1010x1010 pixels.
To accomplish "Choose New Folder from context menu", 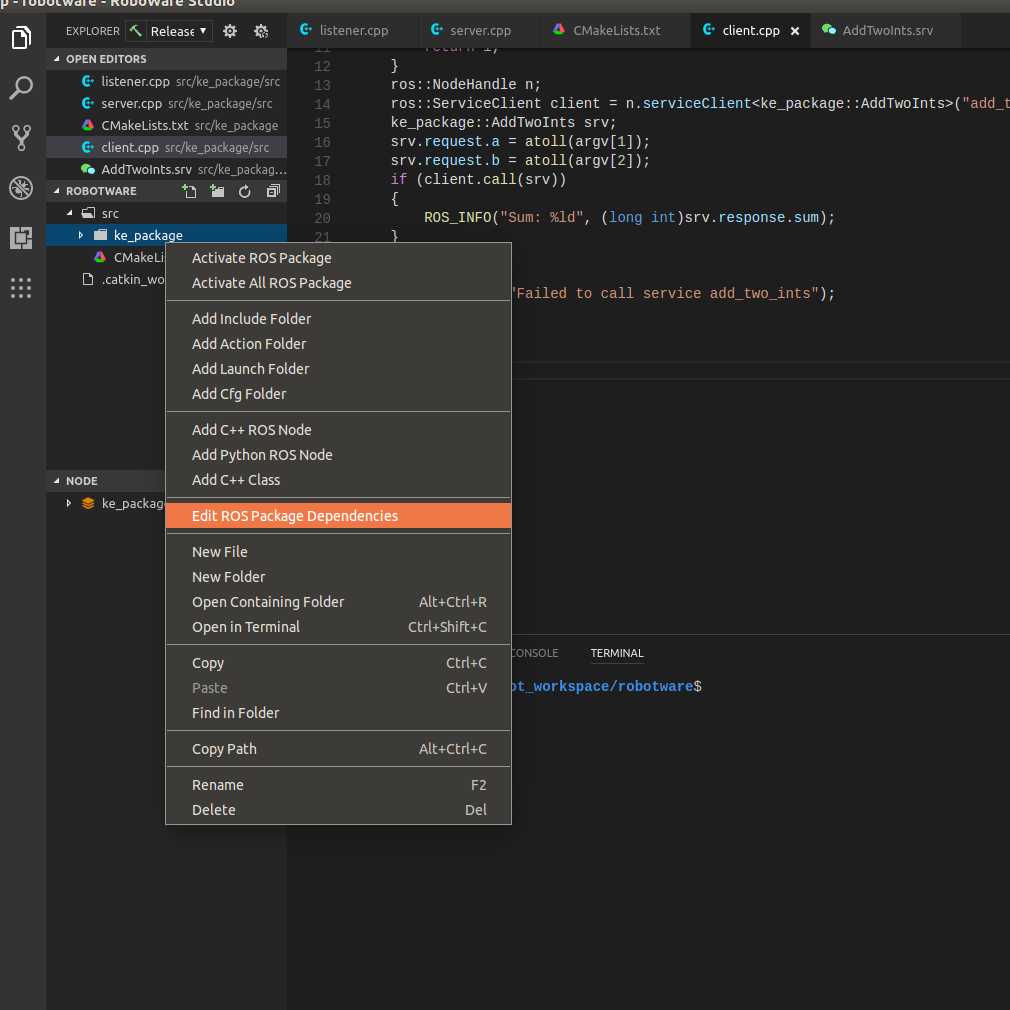I will click(x=338, y=577).
